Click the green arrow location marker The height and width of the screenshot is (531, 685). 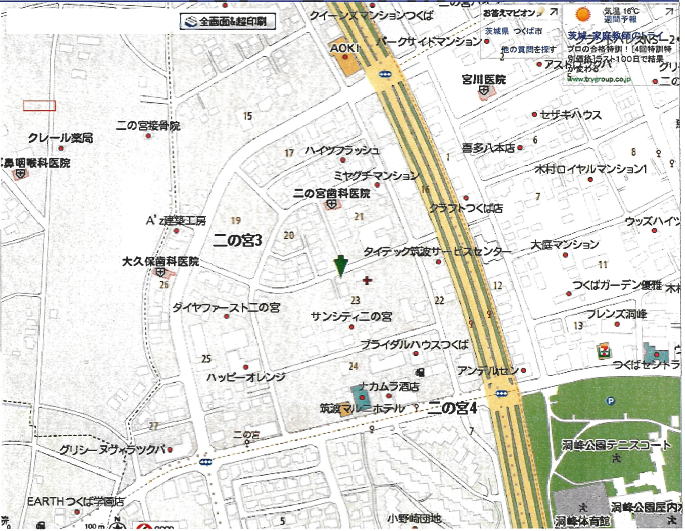pos(340,265)
